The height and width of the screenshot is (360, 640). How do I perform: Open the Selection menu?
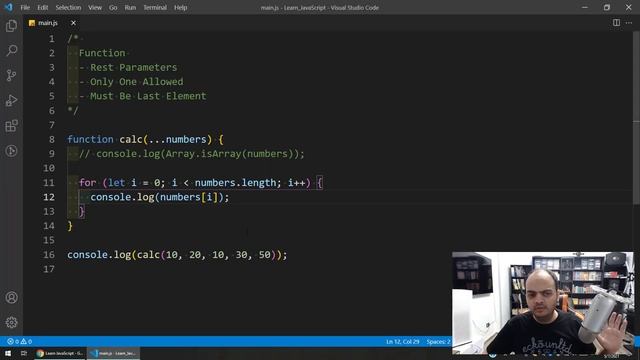tap(68, 7)
